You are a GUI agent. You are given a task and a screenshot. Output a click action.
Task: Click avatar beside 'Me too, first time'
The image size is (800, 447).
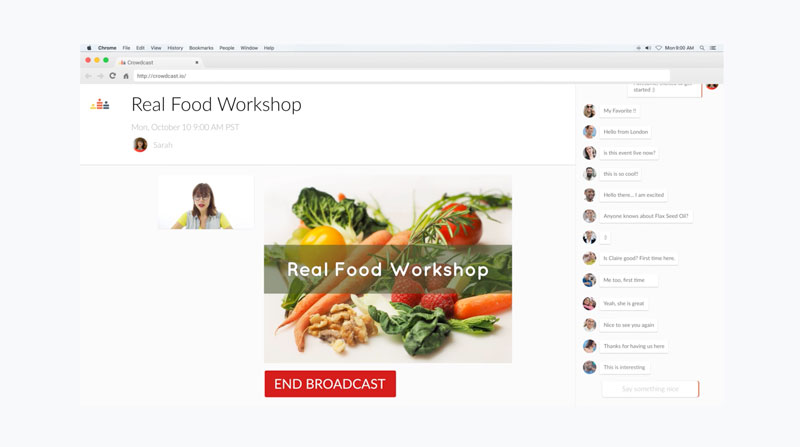[589, 280]
